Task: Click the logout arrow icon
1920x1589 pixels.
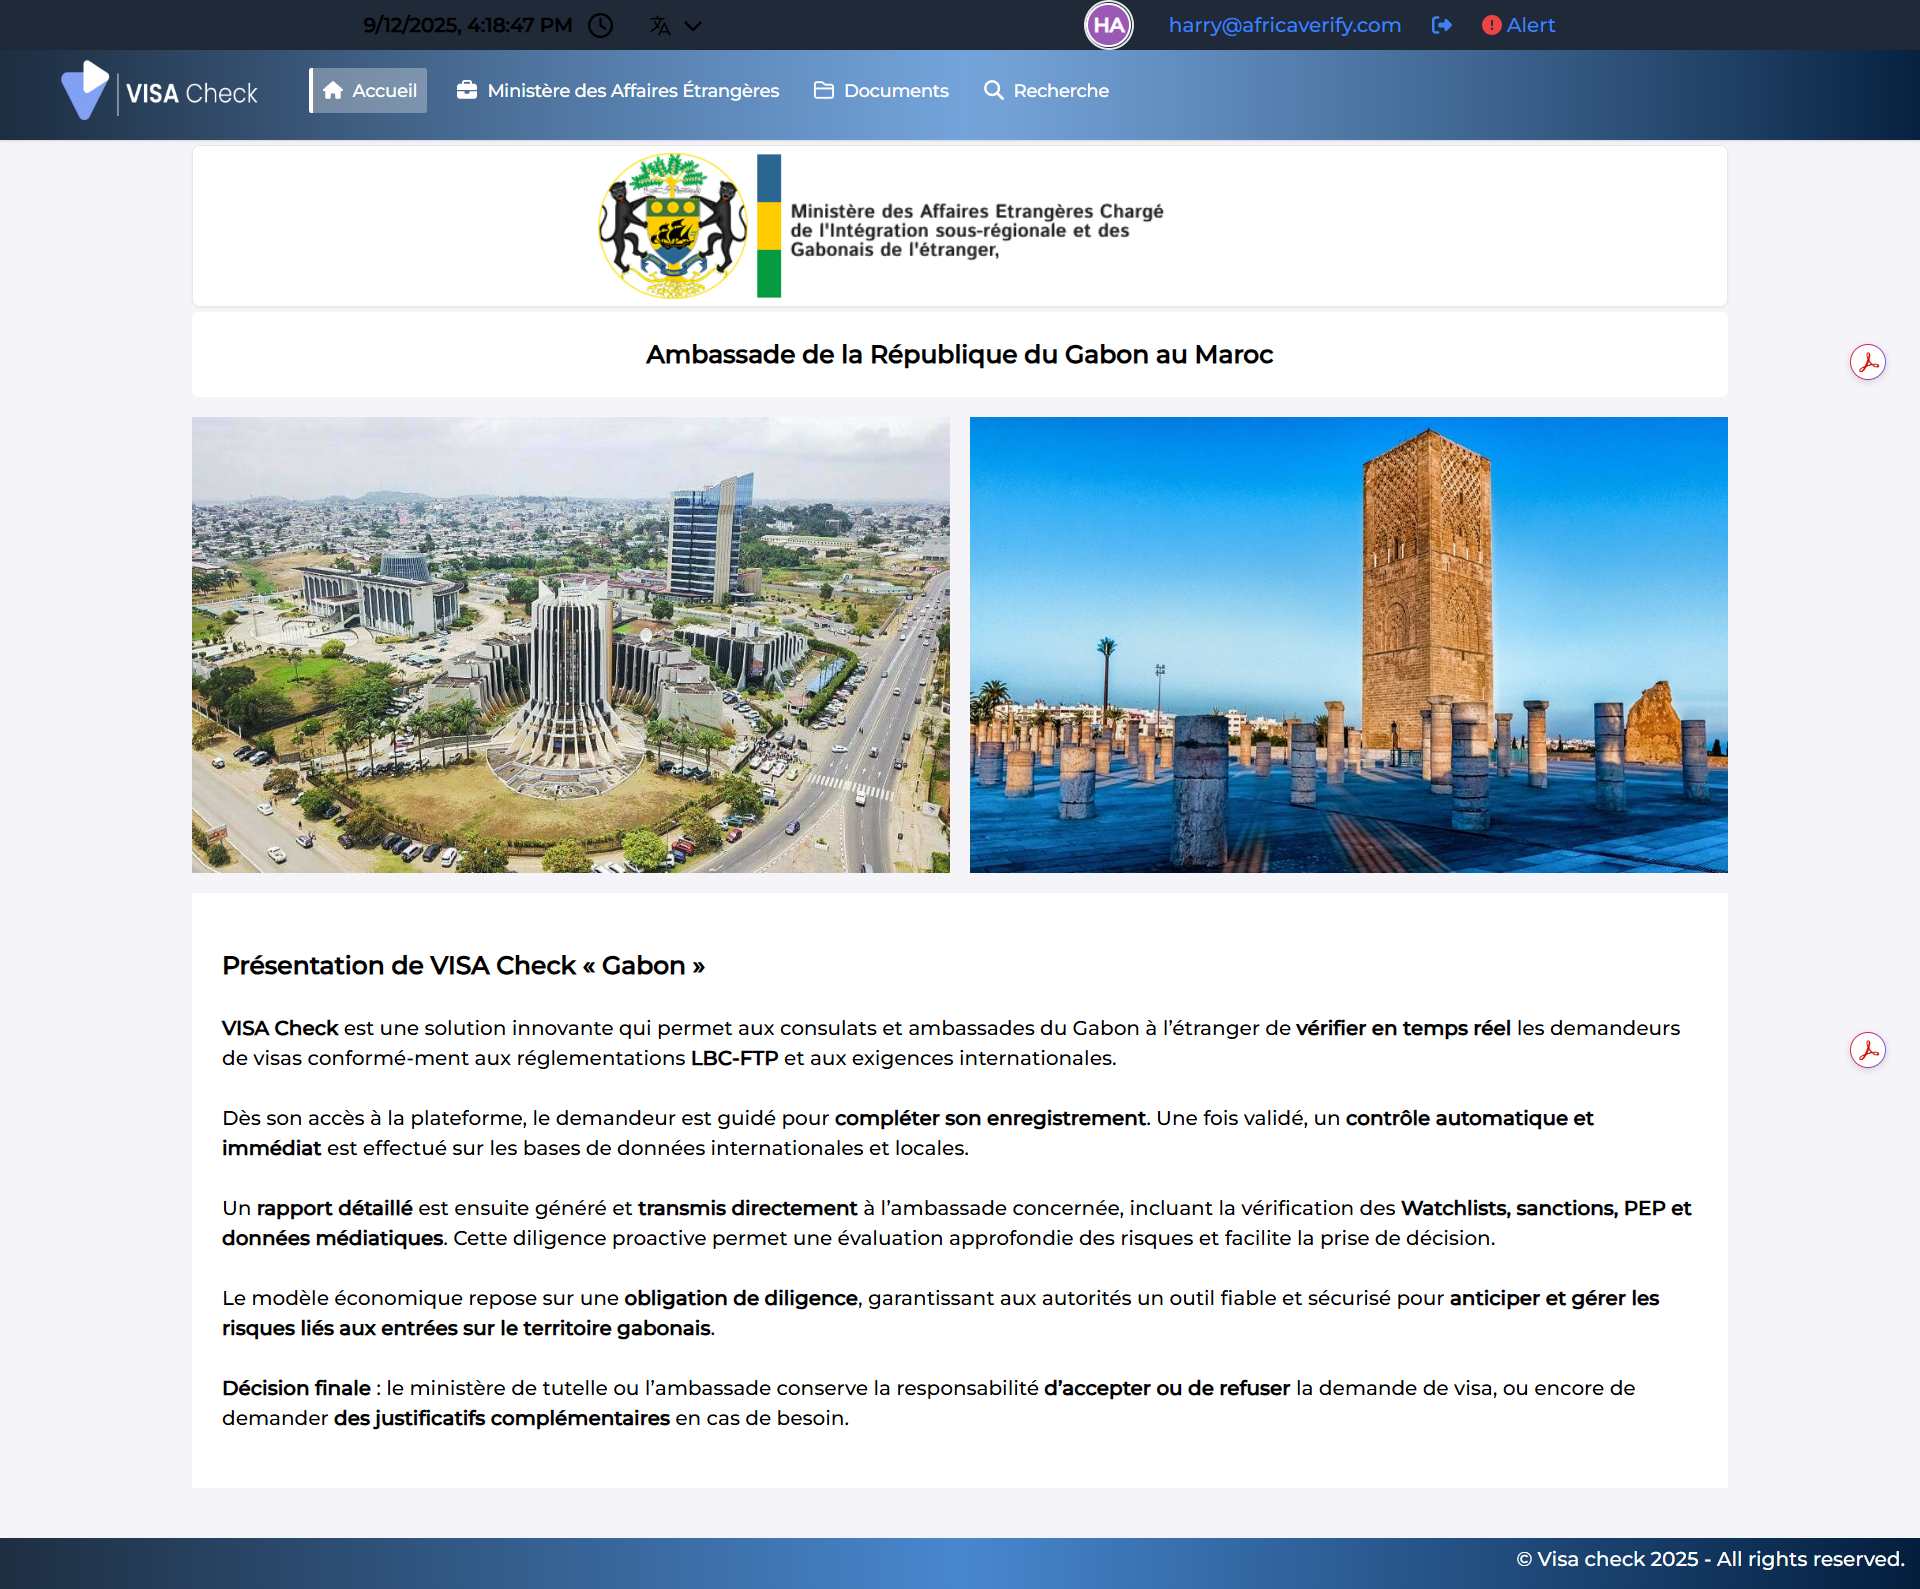Action: (x=1441, y=25)
